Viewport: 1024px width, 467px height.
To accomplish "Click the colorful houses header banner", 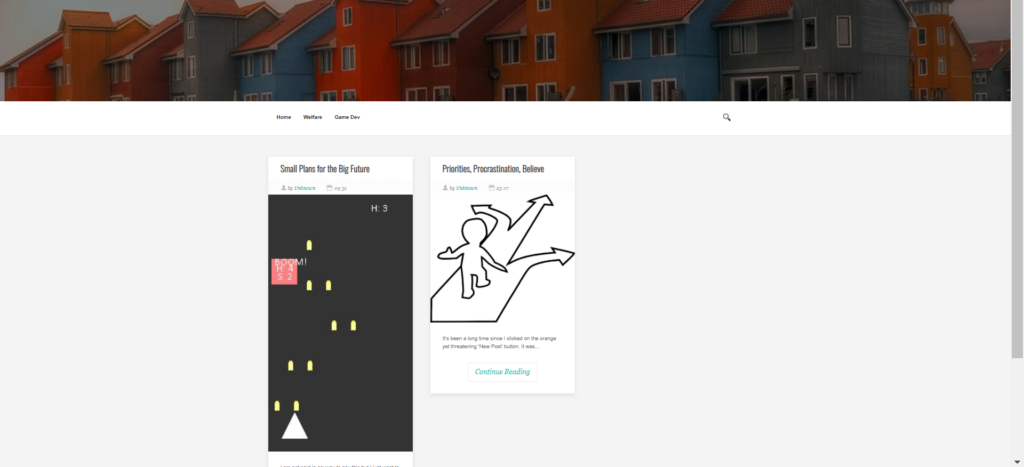I will (505, 50).
